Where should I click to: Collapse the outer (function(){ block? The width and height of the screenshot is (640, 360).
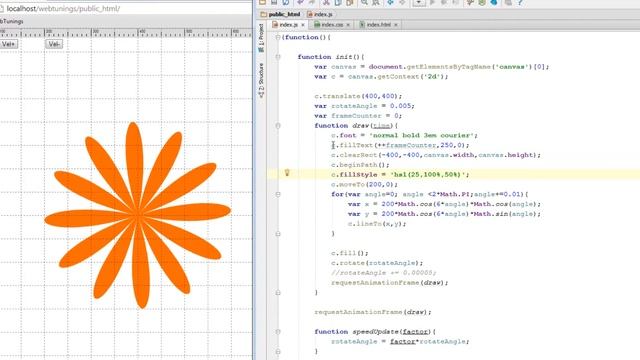tap(278, 37)
